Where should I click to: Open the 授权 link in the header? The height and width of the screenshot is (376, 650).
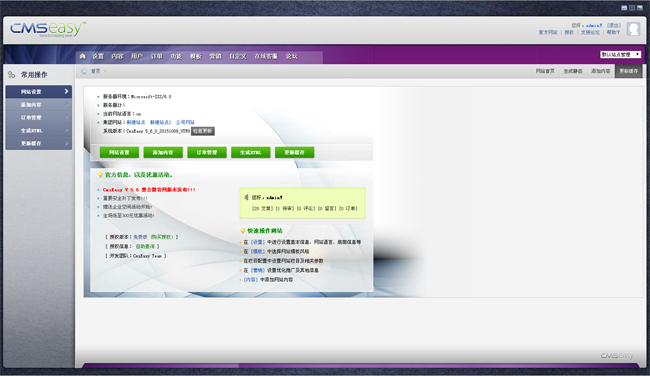569,32
